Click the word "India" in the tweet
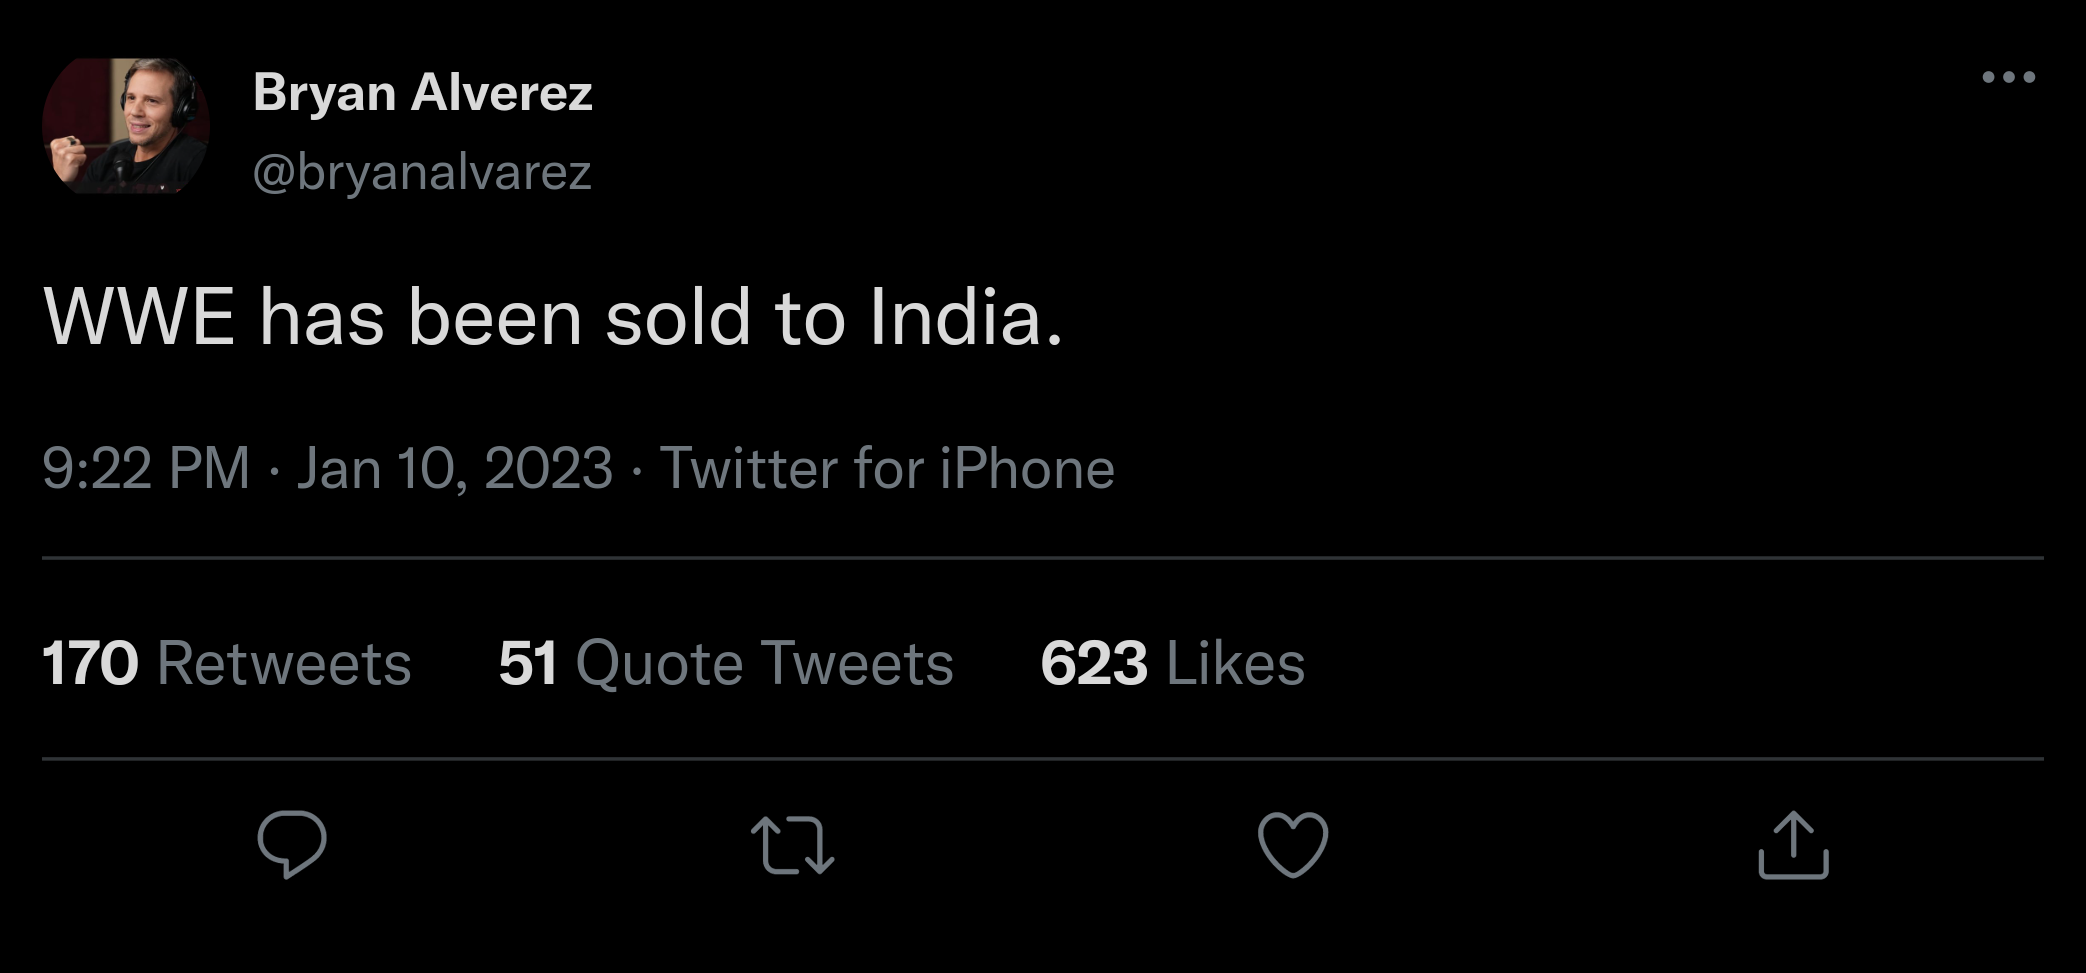Image resolution: width=2086 pixels, height=973 pixels. point(956,318)
